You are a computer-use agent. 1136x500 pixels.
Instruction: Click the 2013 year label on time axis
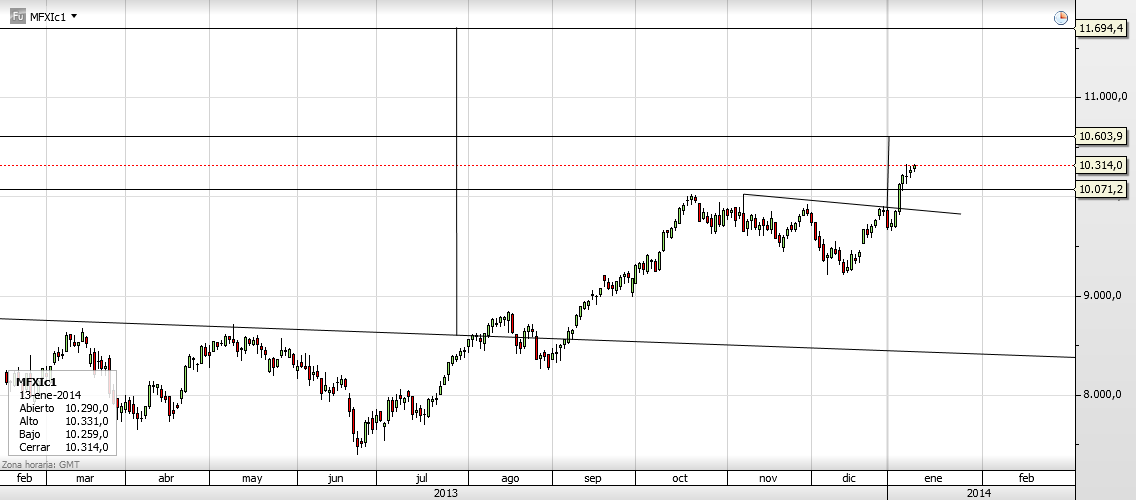click(445, 493)
